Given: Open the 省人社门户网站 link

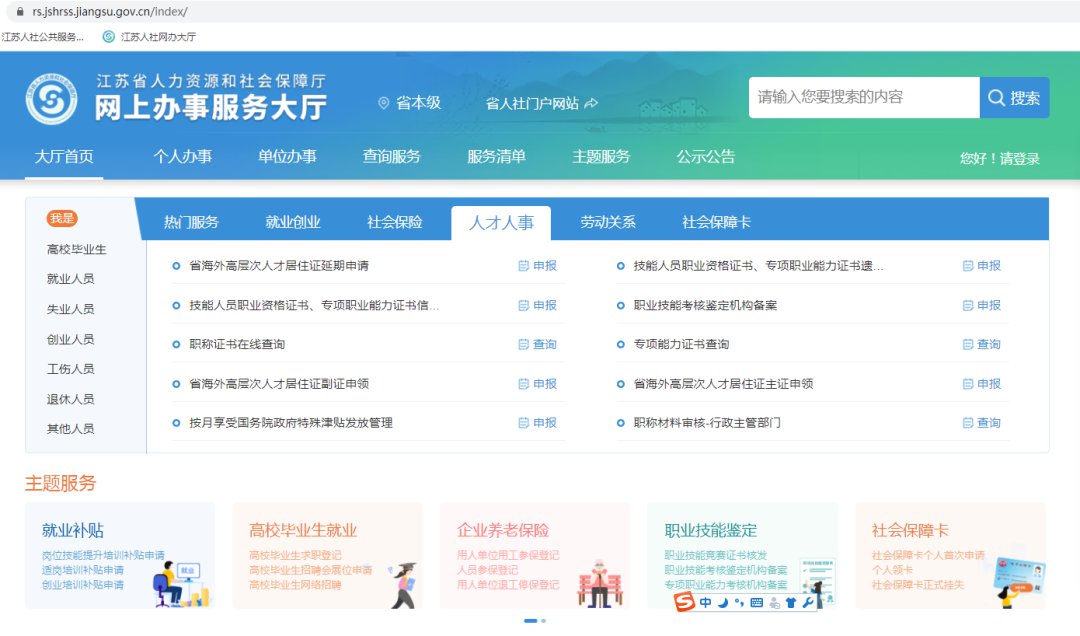Looking at the screenshot, I should (541, 103).
